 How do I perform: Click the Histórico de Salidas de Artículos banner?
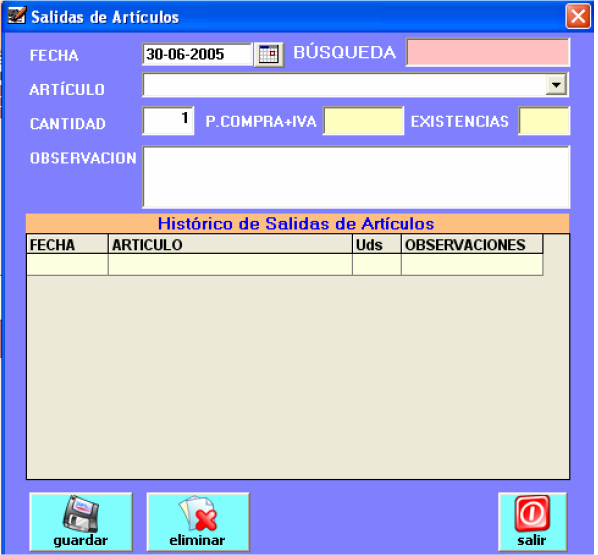click(x=297, y=224)
